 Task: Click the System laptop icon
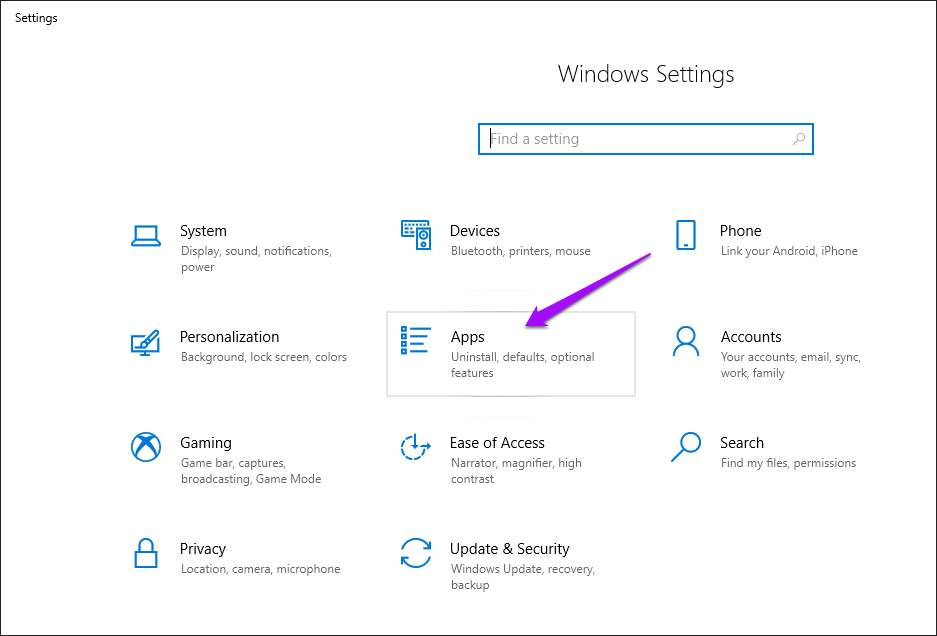point(146,236)
